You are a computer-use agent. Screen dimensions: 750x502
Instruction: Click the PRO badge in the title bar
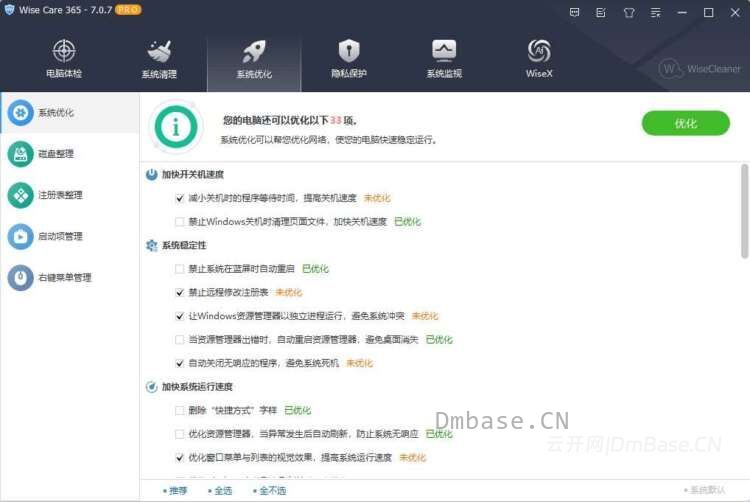tap(128, 10)
